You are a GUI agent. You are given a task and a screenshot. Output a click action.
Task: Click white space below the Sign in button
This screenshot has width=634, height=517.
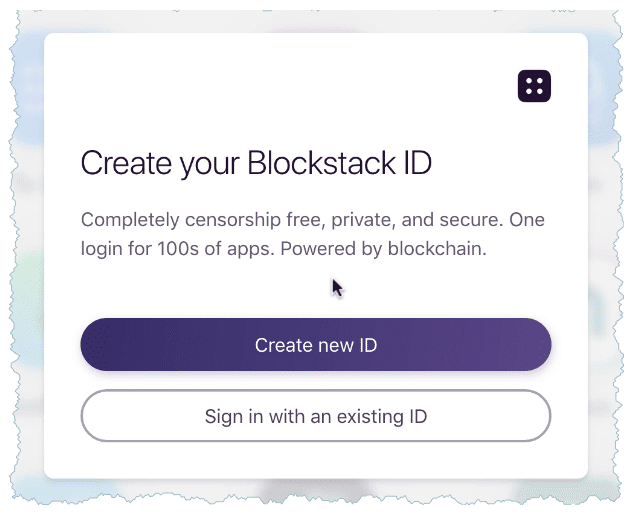315,460
